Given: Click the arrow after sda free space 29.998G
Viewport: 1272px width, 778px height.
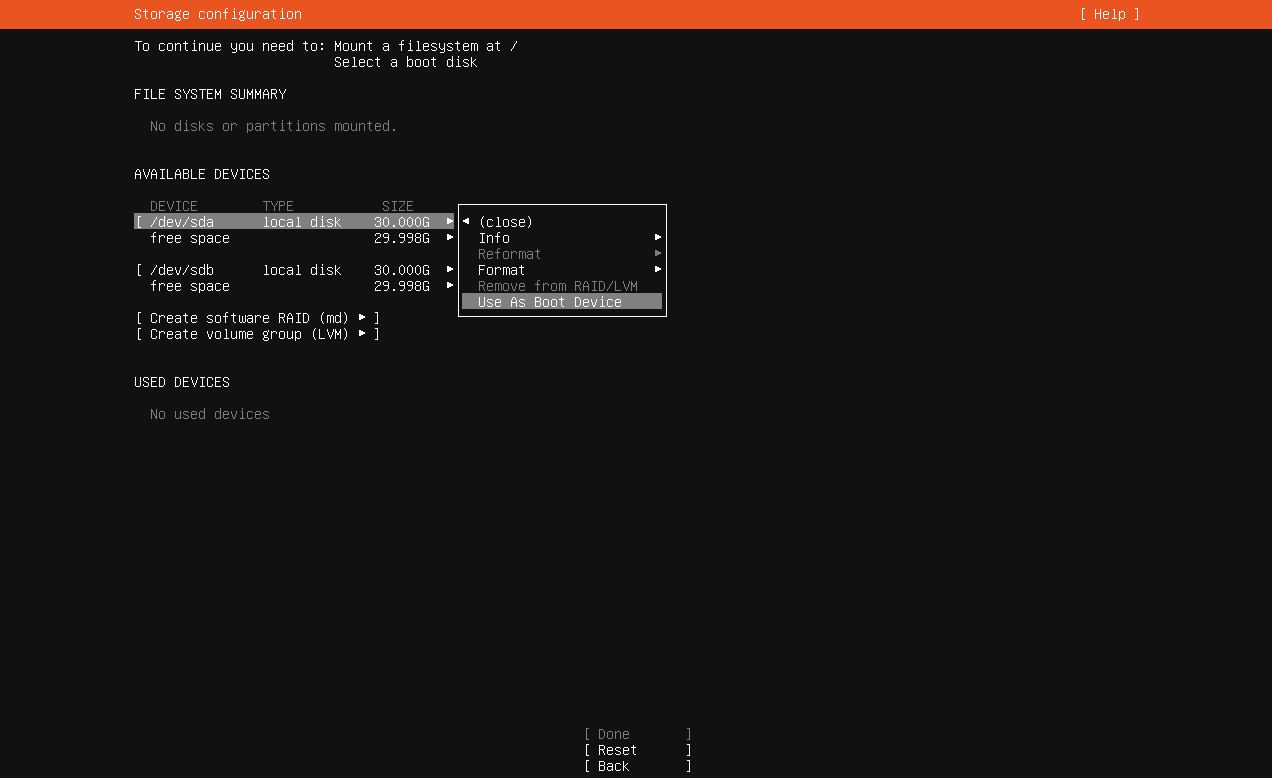Looking at the screenshot, I should pos(450,238).
